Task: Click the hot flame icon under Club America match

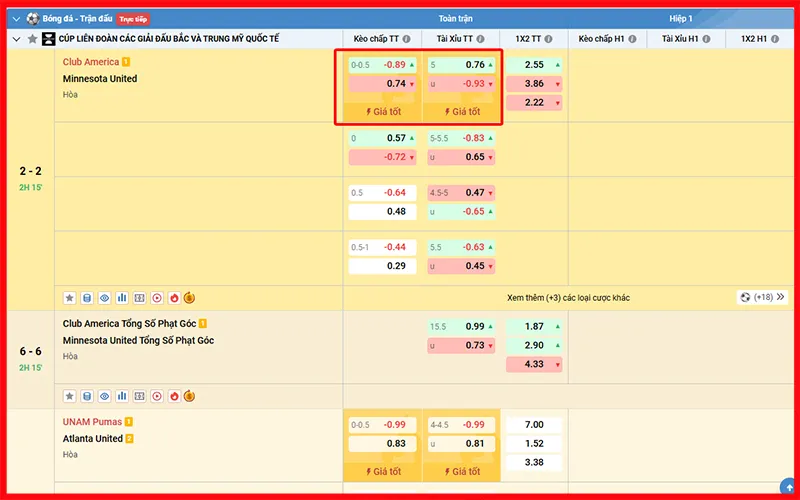Action: point(173,297)
